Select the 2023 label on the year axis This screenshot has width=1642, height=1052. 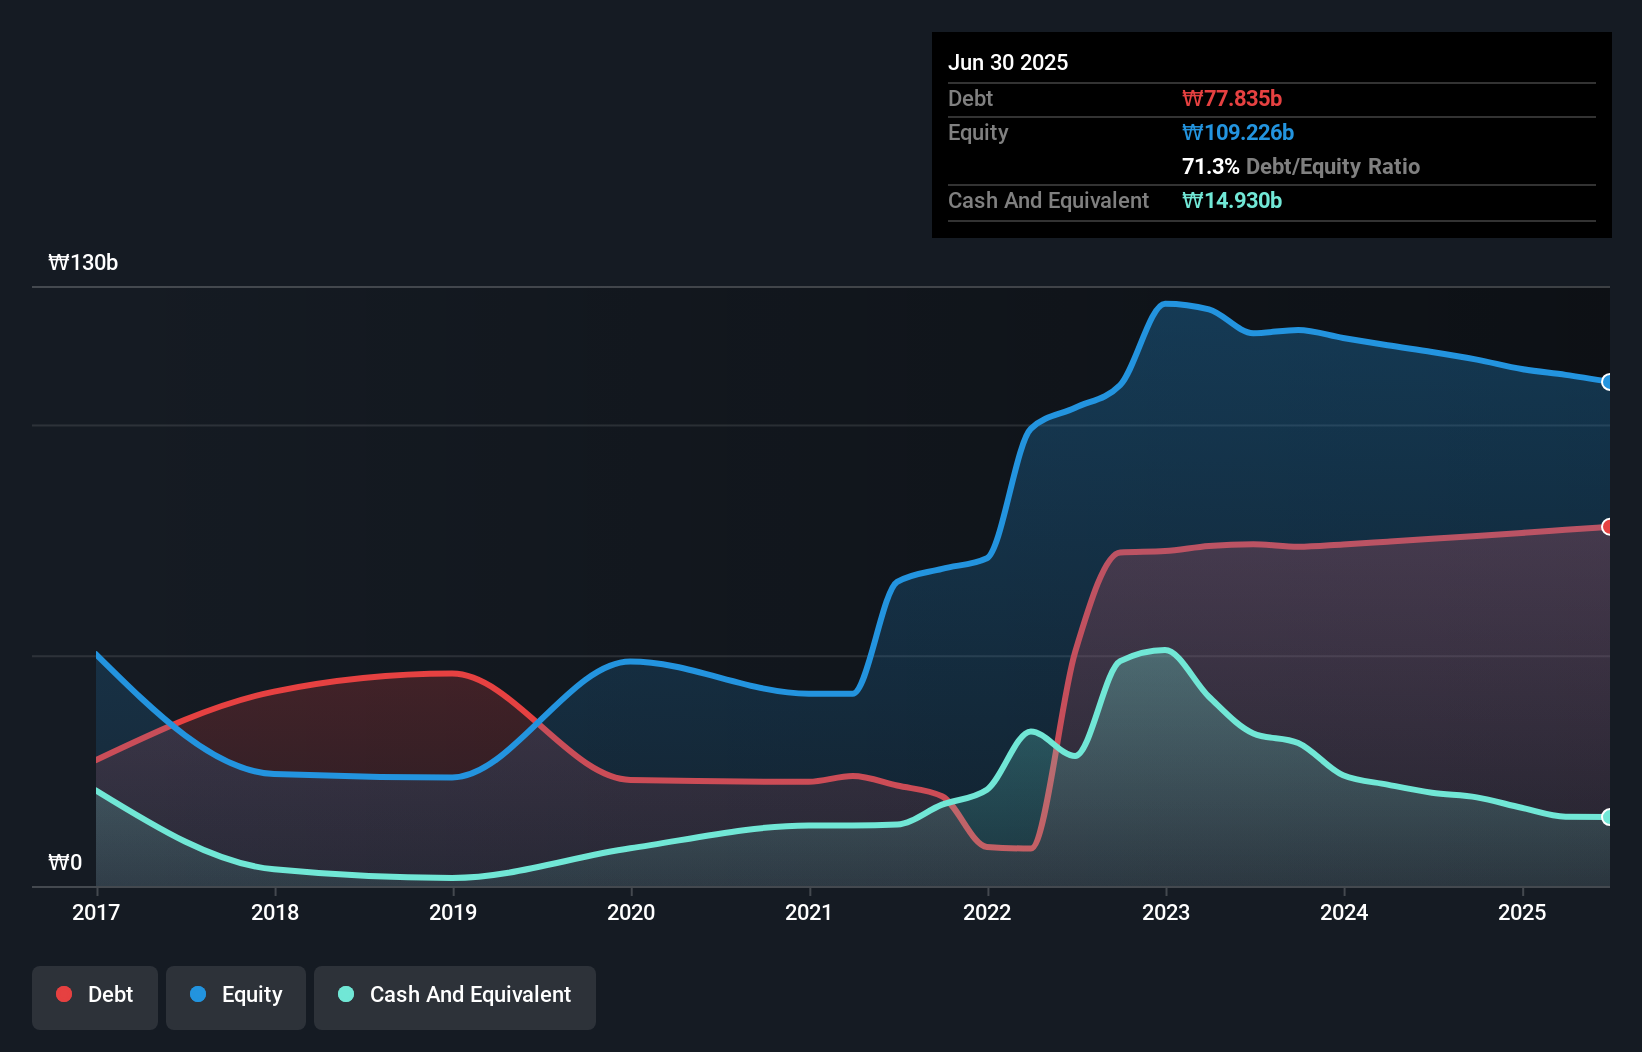(1166, 913)
